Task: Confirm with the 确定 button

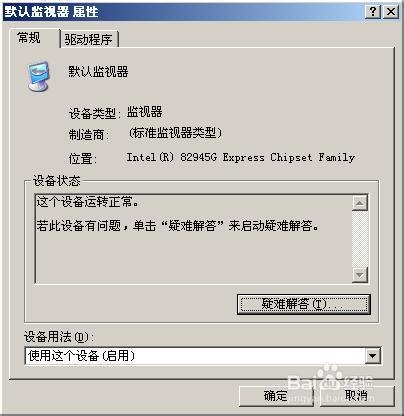Action: click(276, 396)
